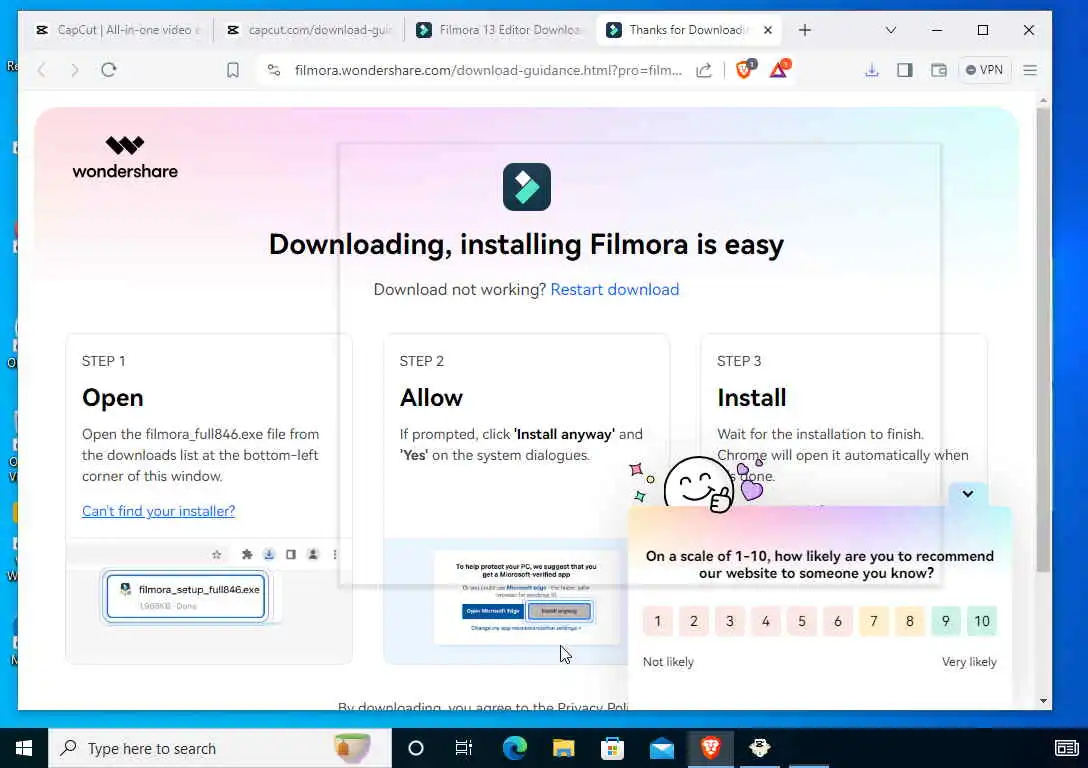Open Brave Rewards triangle icon
1088x768 pixels.
(779, 69)
